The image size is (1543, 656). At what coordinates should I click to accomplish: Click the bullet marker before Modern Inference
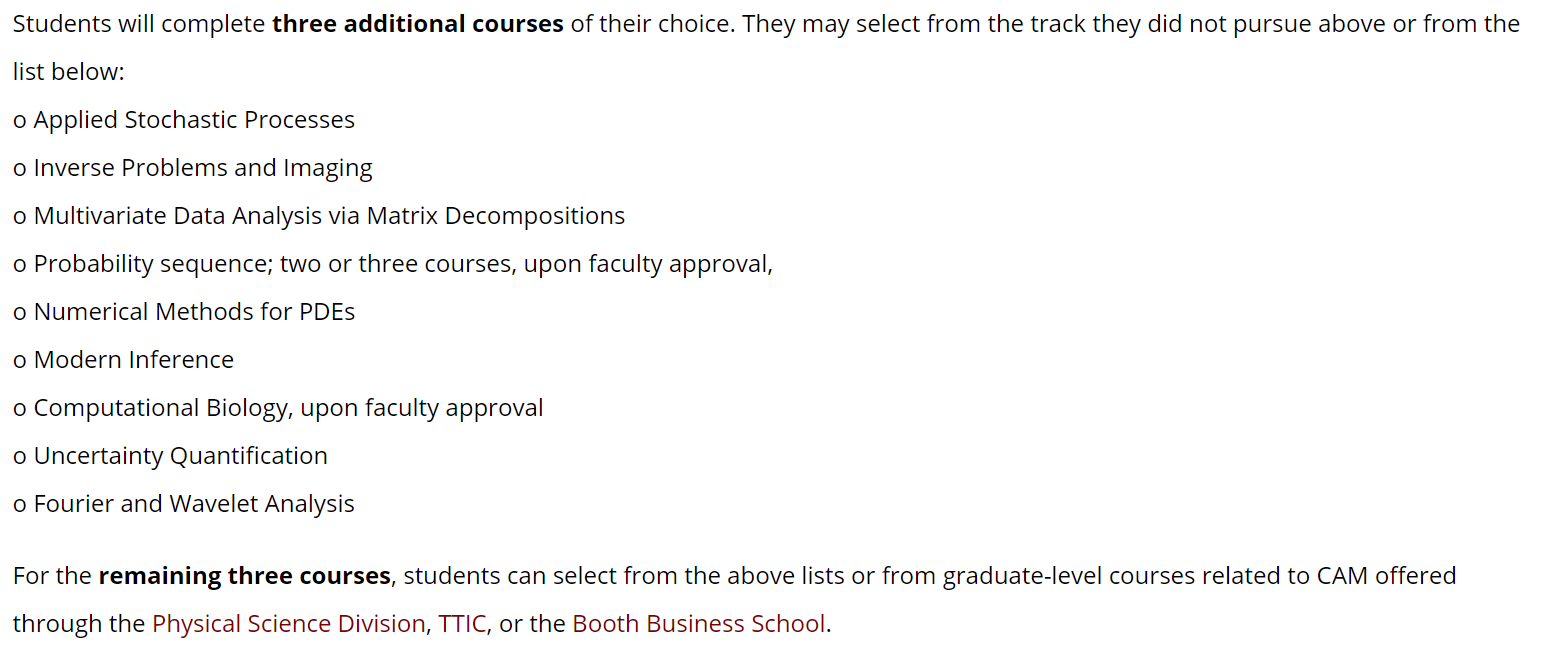click(19, 362)
